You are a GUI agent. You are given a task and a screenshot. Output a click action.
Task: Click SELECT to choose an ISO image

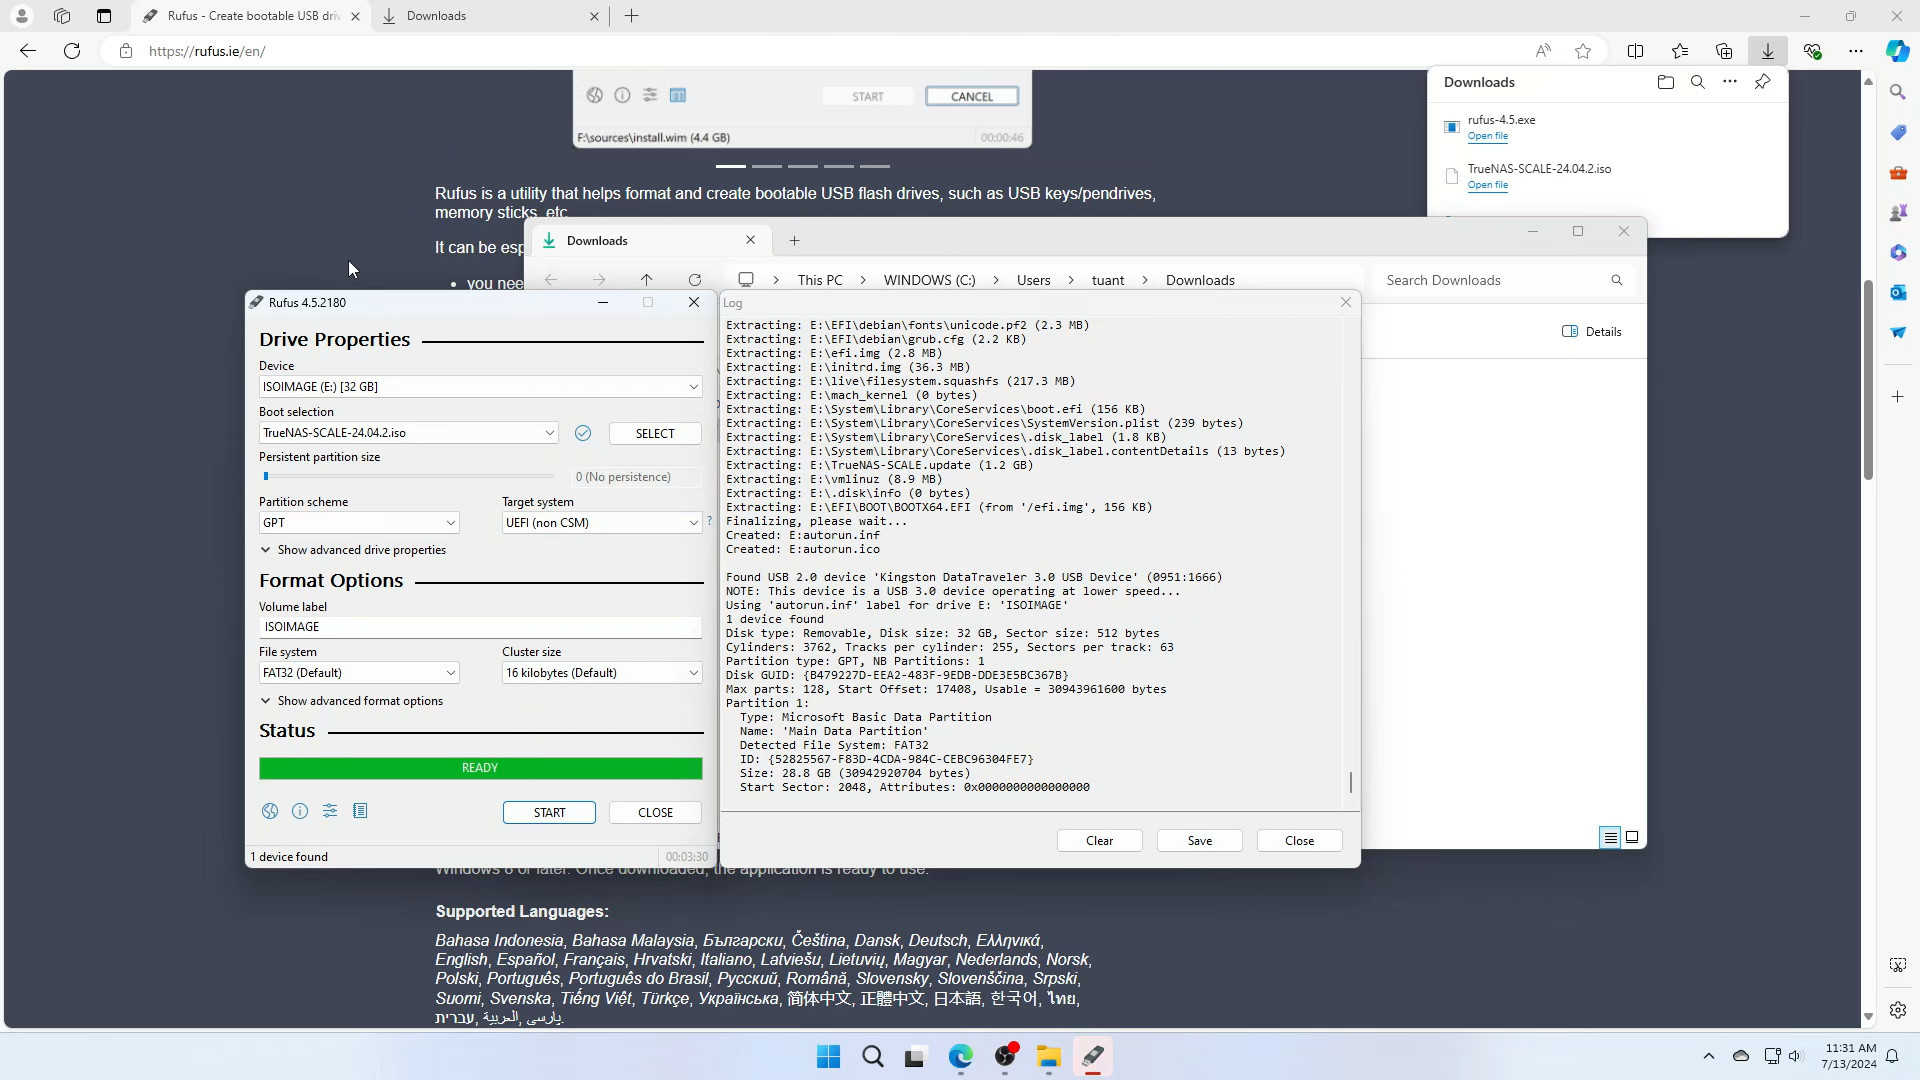pyautogui.click(x=655, y=433)
